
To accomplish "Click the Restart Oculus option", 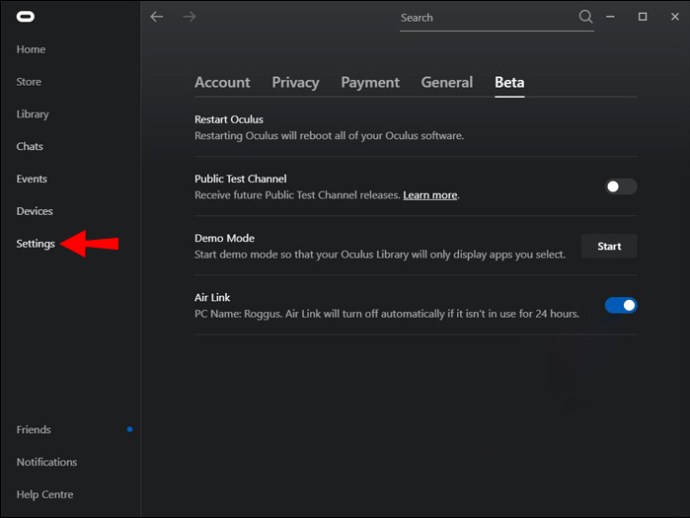I will pos(415,127).
